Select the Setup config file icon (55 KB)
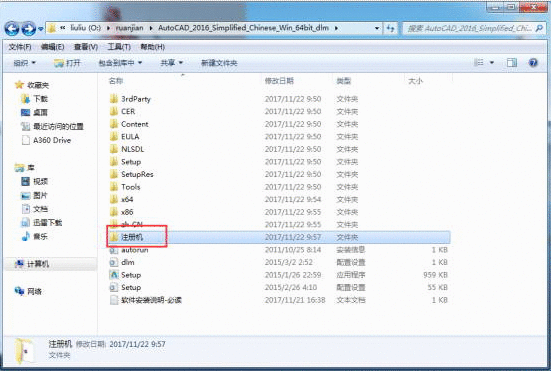The height and width of the screenshot is (371, 551). coord(114,287)
